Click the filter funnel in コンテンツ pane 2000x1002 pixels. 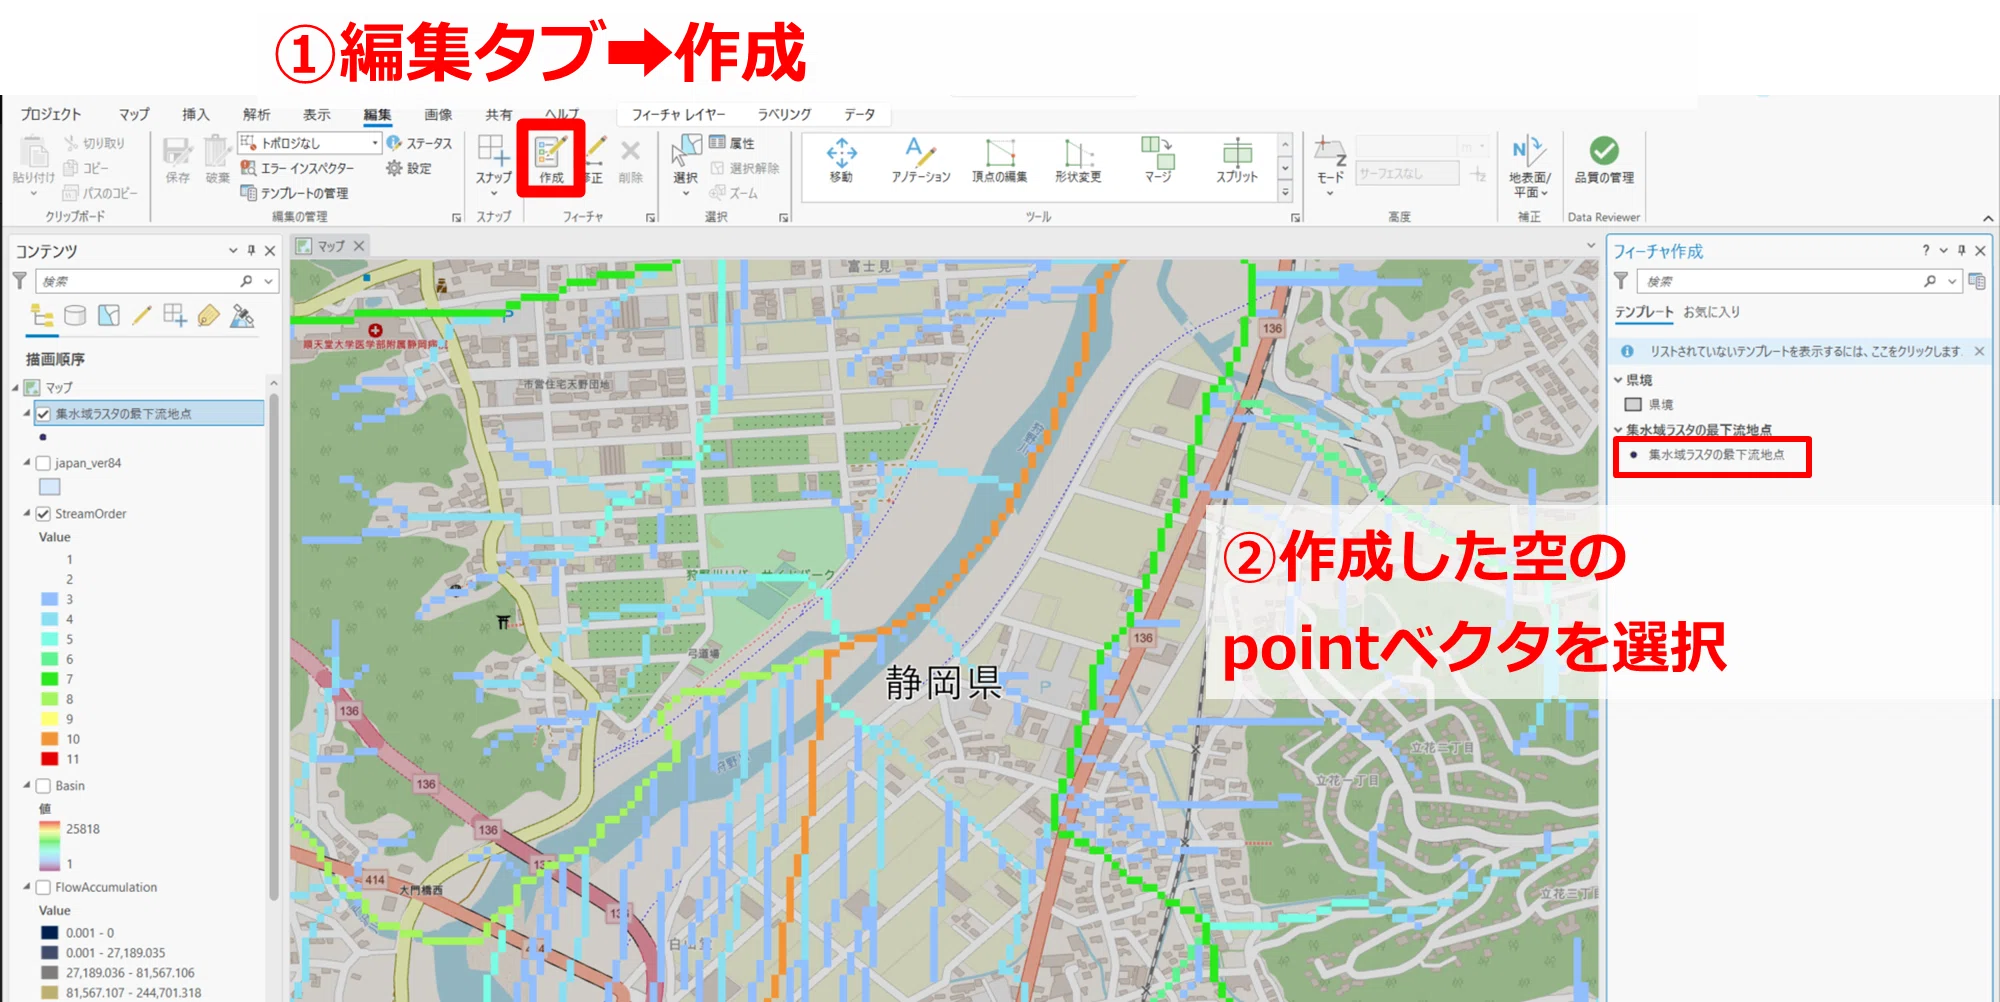point(19,281)
